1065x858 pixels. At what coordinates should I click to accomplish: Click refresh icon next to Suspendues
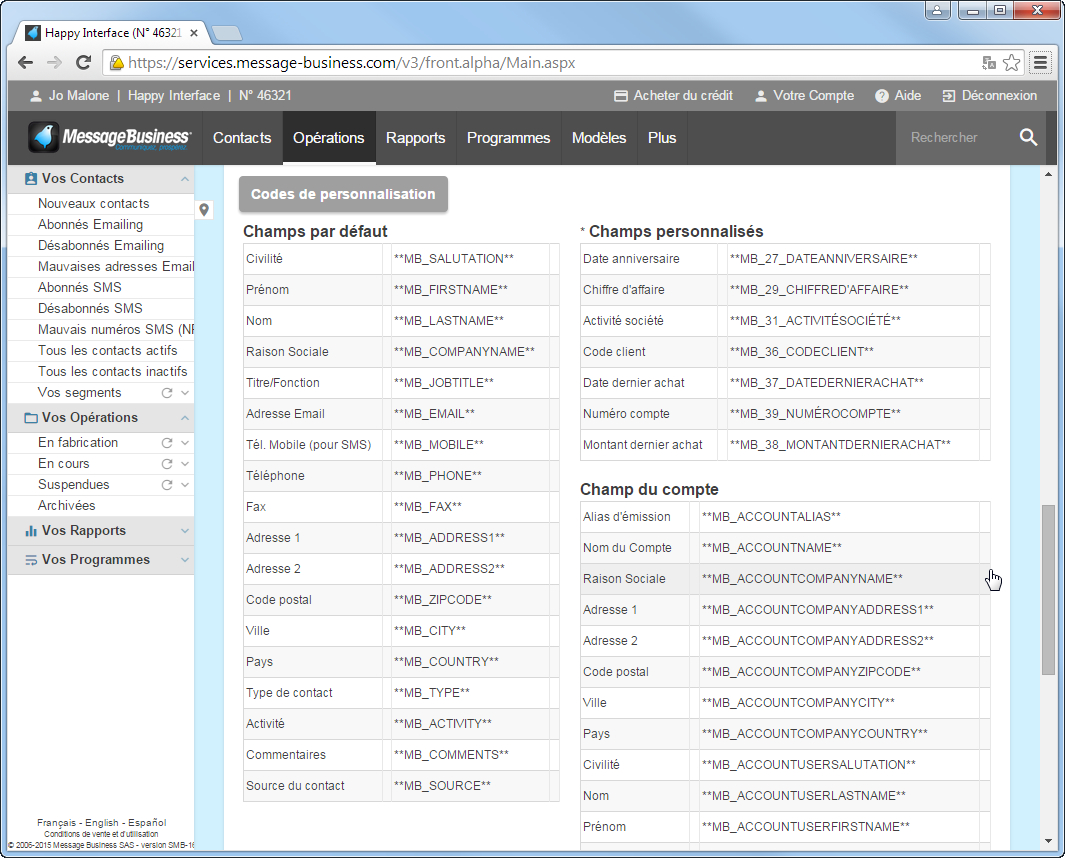point(167,485)
